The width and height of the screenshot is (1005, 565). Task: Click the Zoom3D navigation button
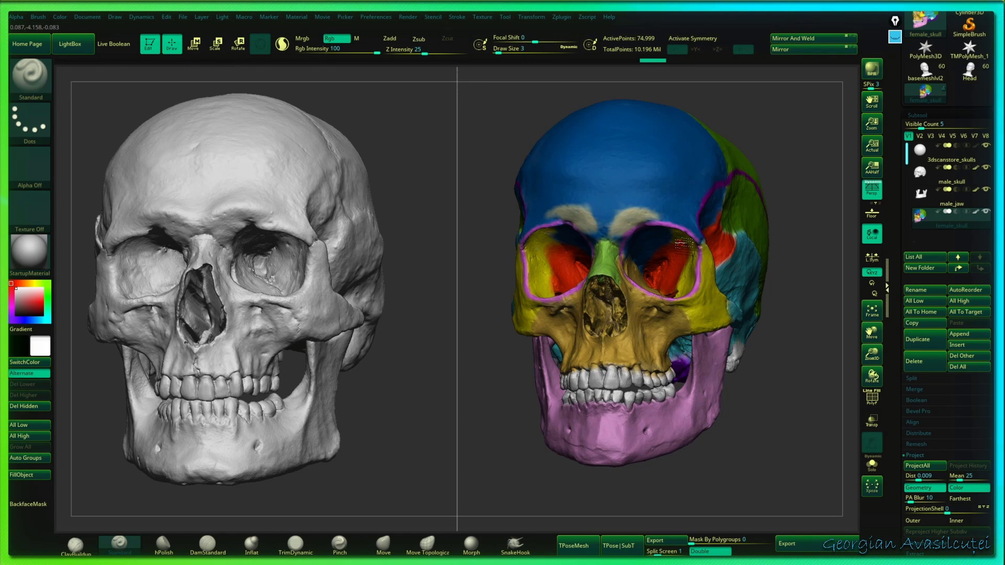[x=872, y=354]
